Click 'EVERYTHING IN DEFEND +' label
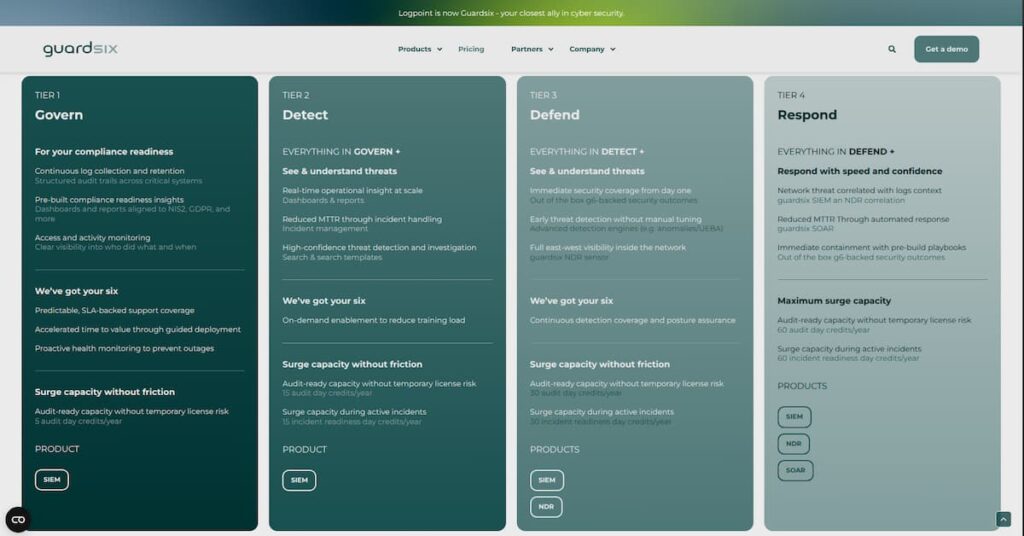1024x536 pixels. pyautogui.click(x=835, y=151)
